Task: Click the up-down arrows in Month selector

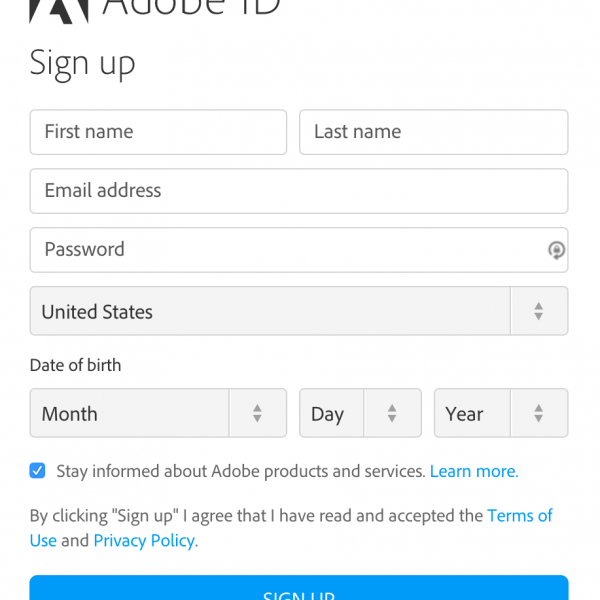Action: click(x=257, y=413)
